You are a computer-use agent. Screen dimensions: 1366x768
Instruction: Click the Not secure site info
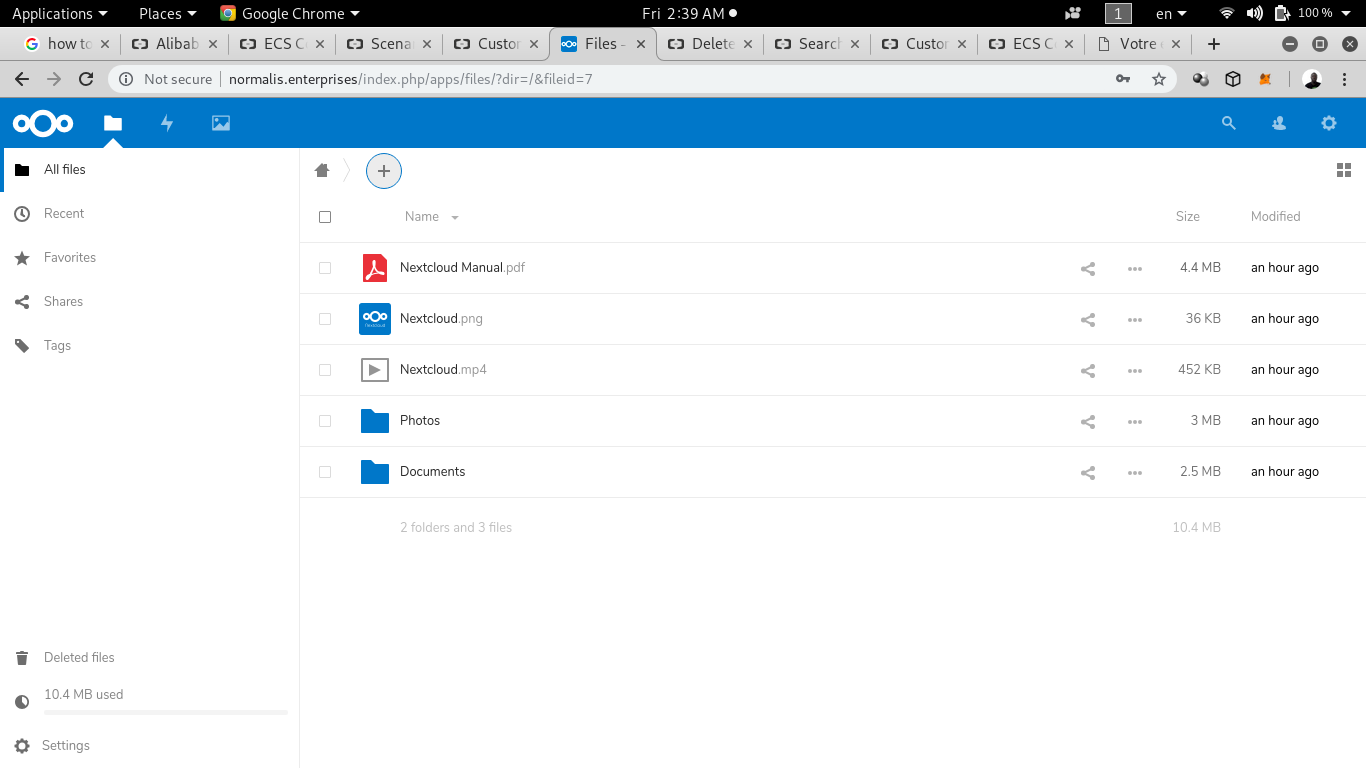tap(166, 79)
